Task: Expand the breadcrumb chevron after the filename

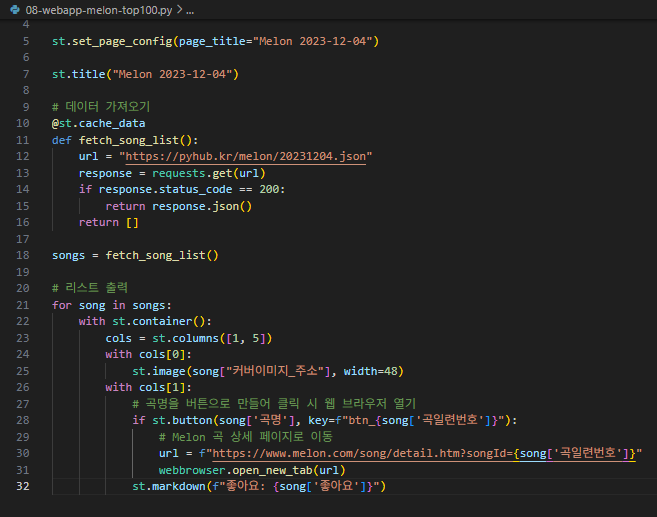Action: pyautogui.click(x=179, y=10)
